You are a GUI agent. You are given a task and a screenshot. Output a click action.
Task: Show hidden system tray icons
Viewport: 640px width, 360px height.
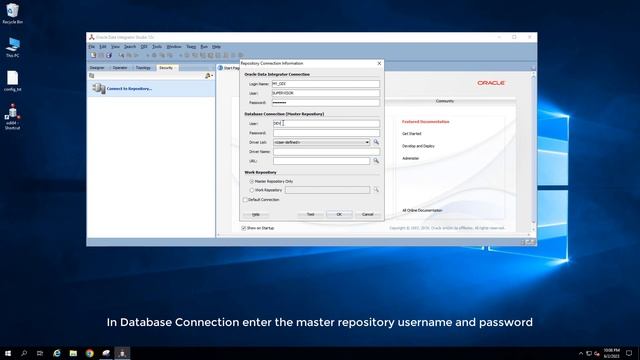[580, 353]
